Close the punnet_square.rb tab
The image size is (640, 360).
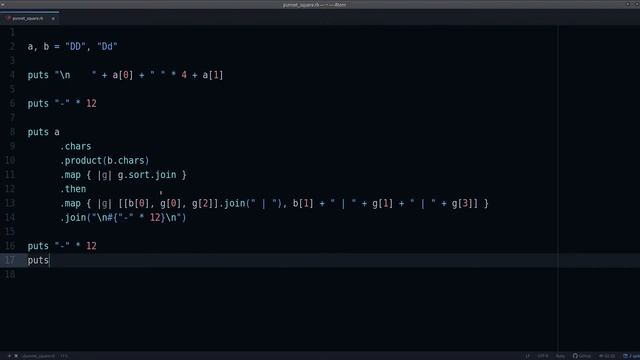(53, 19)
